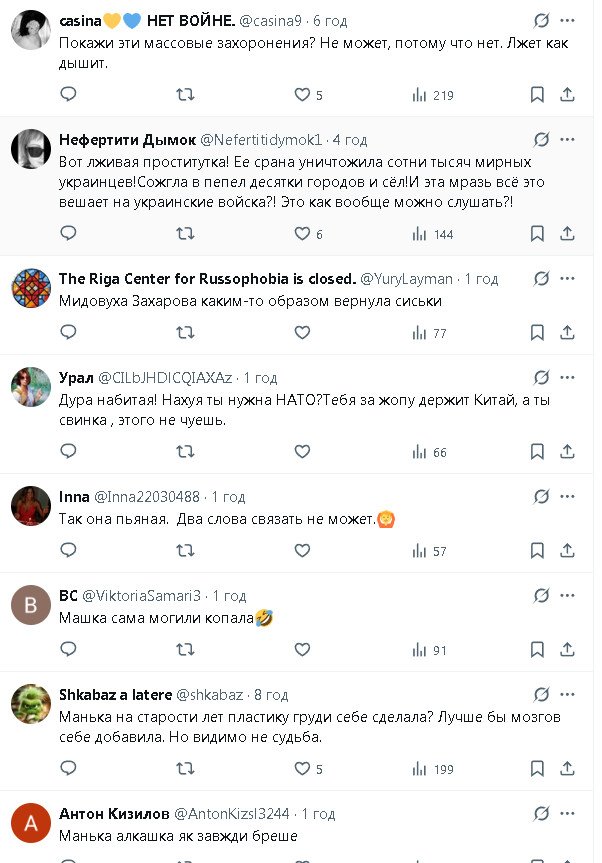Open more menu for Нефертити Дымок's post
Screen dimensions: 602x863
pyautogui.click(x=567, y=139)
